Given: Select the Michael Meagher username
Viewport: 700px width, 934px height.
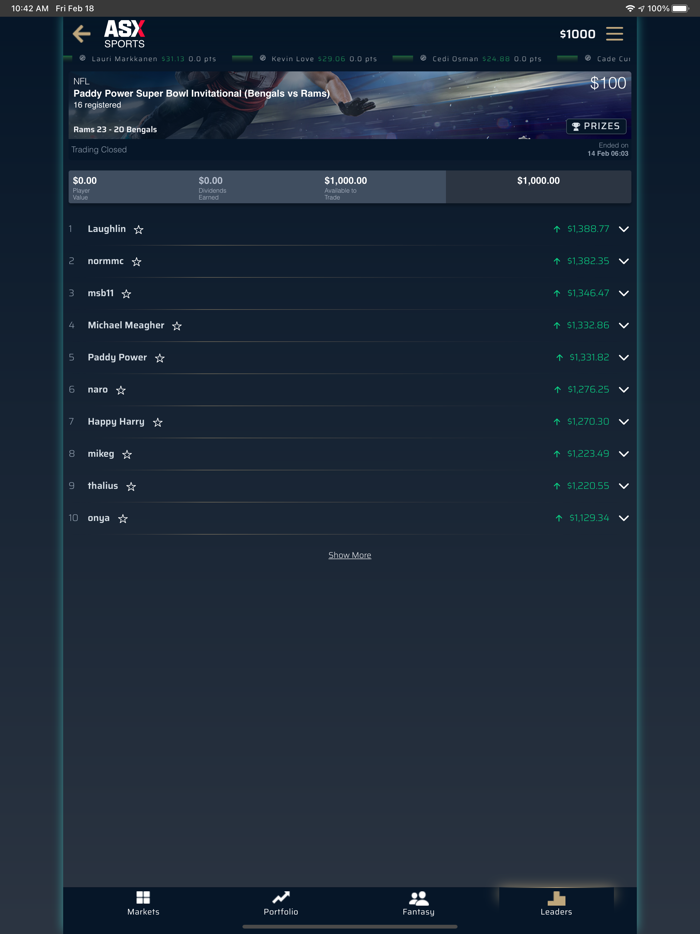Looking at the screenshot, I should point(126,325).
